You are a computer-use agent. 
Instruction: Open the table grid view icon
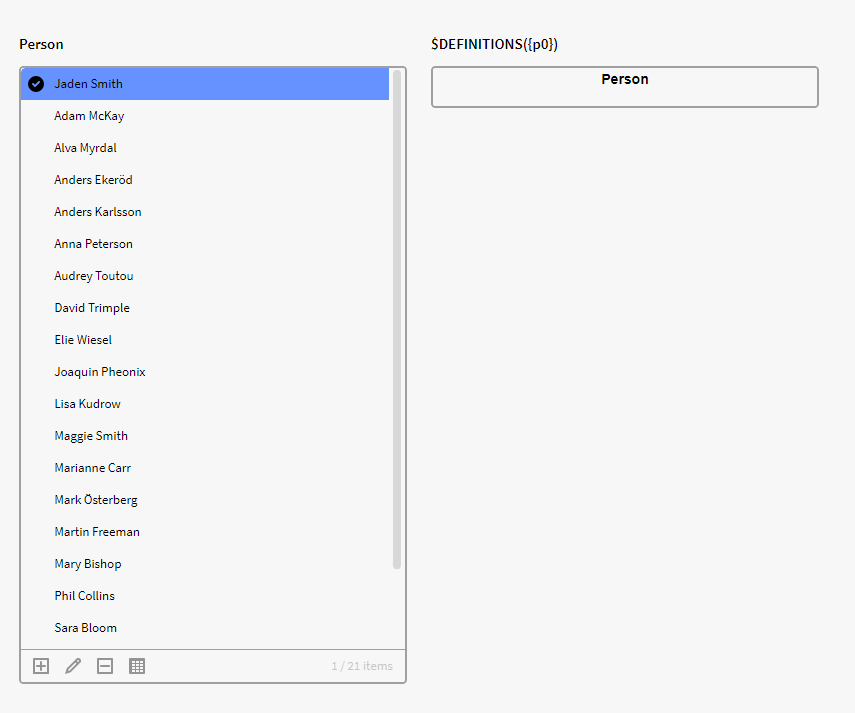pos(137,666)
